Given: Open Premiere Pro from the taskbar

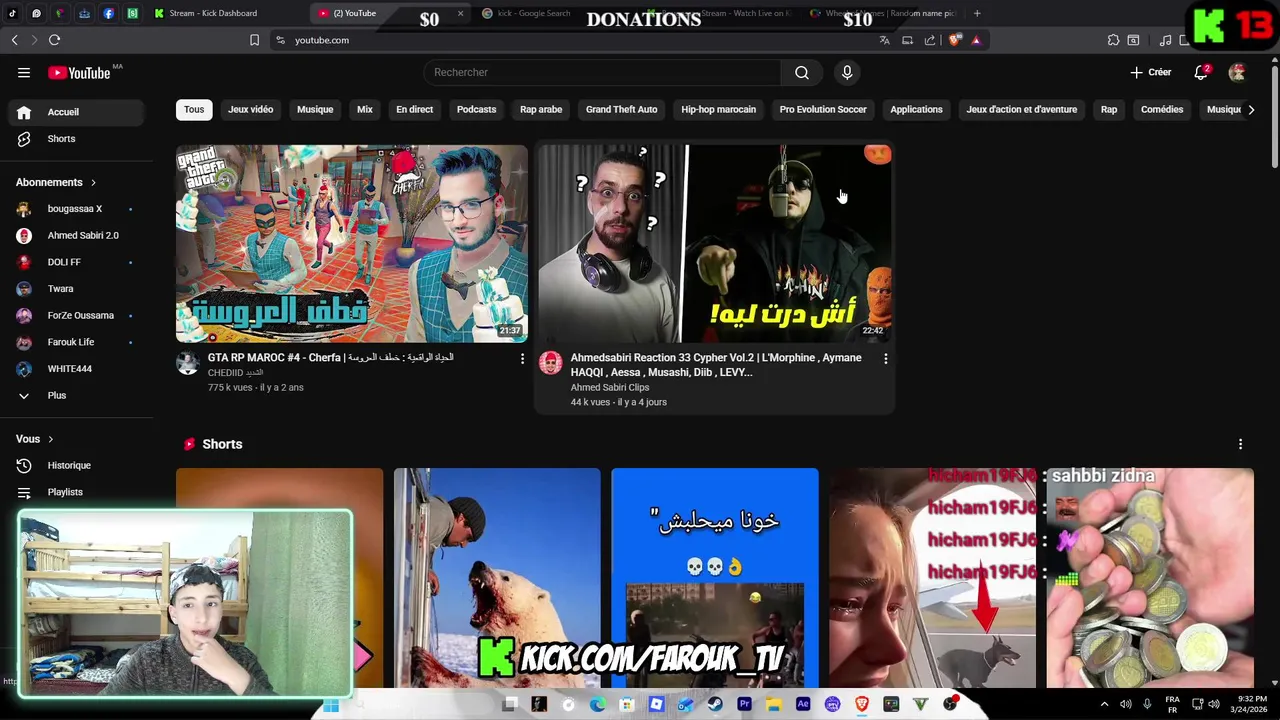Looking at the screenshot, I should pos(744,704).
